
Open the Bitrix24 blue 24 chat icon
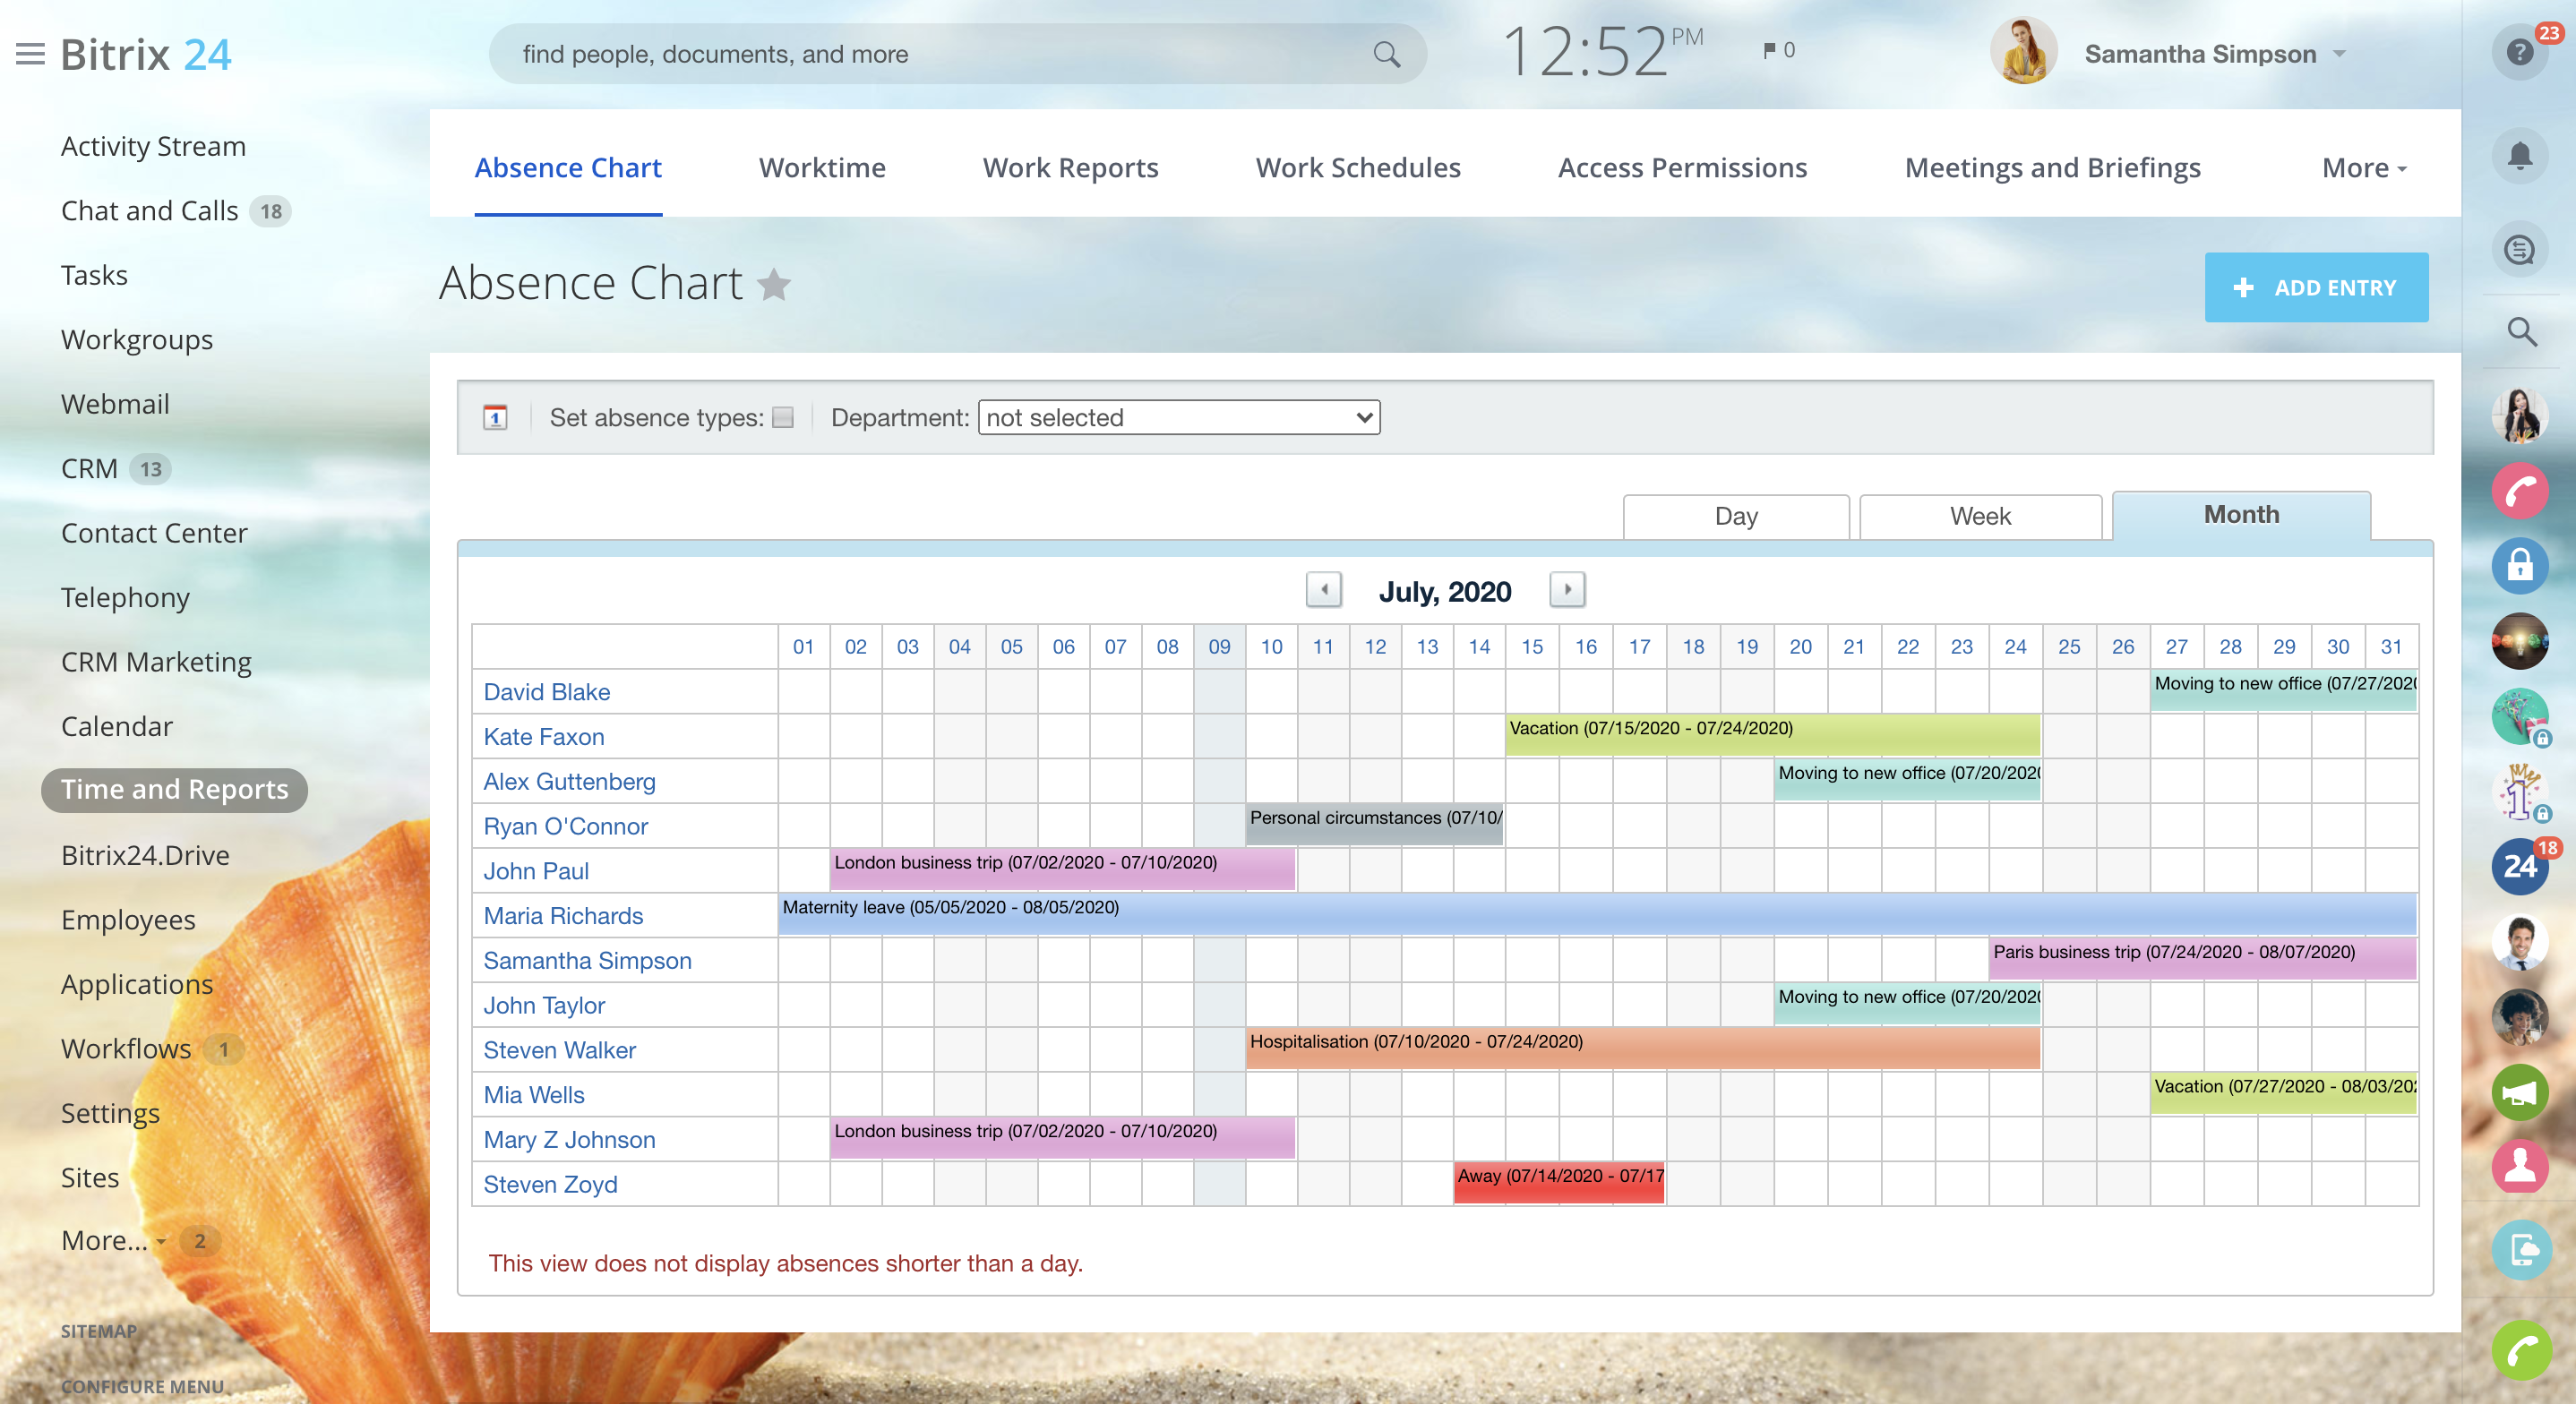(2519, 866)
